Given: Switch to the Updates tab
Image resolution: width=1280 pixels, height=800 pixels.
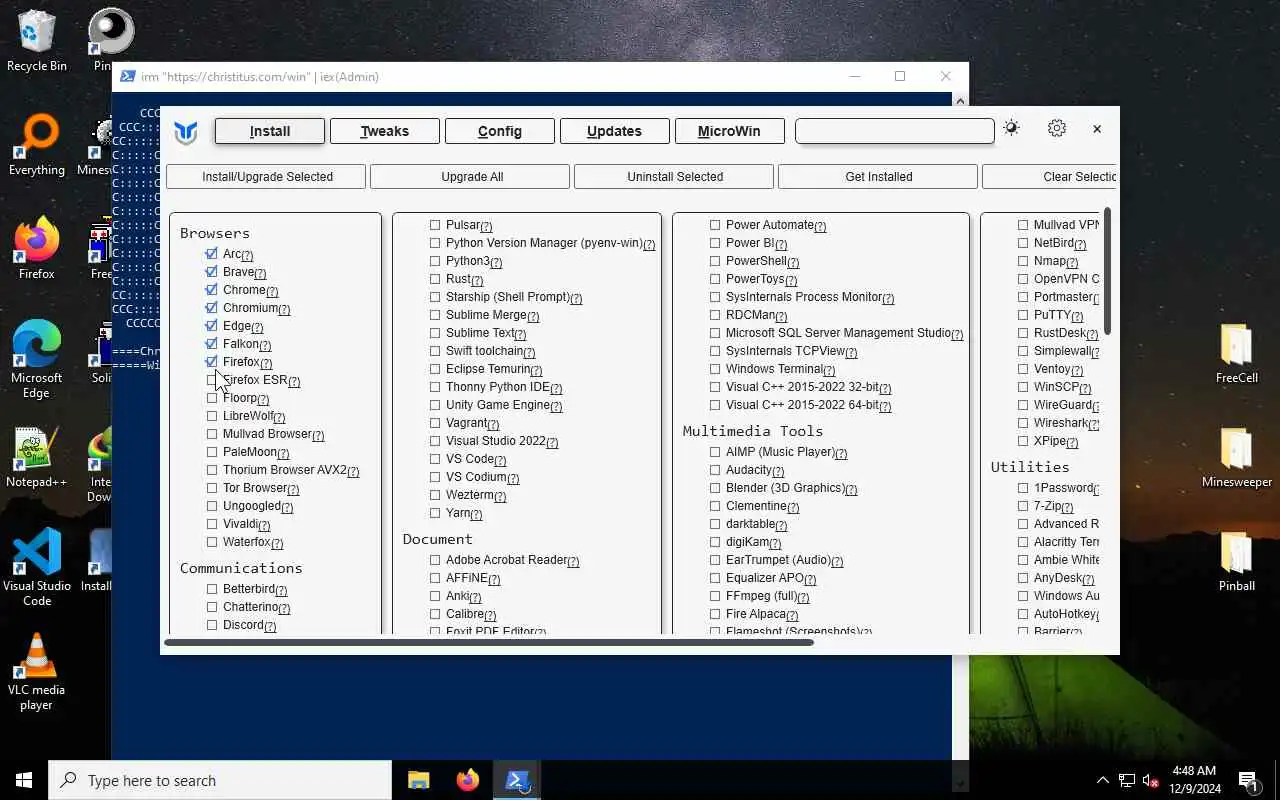Looking at the screenshot, I should click(615, 131).
